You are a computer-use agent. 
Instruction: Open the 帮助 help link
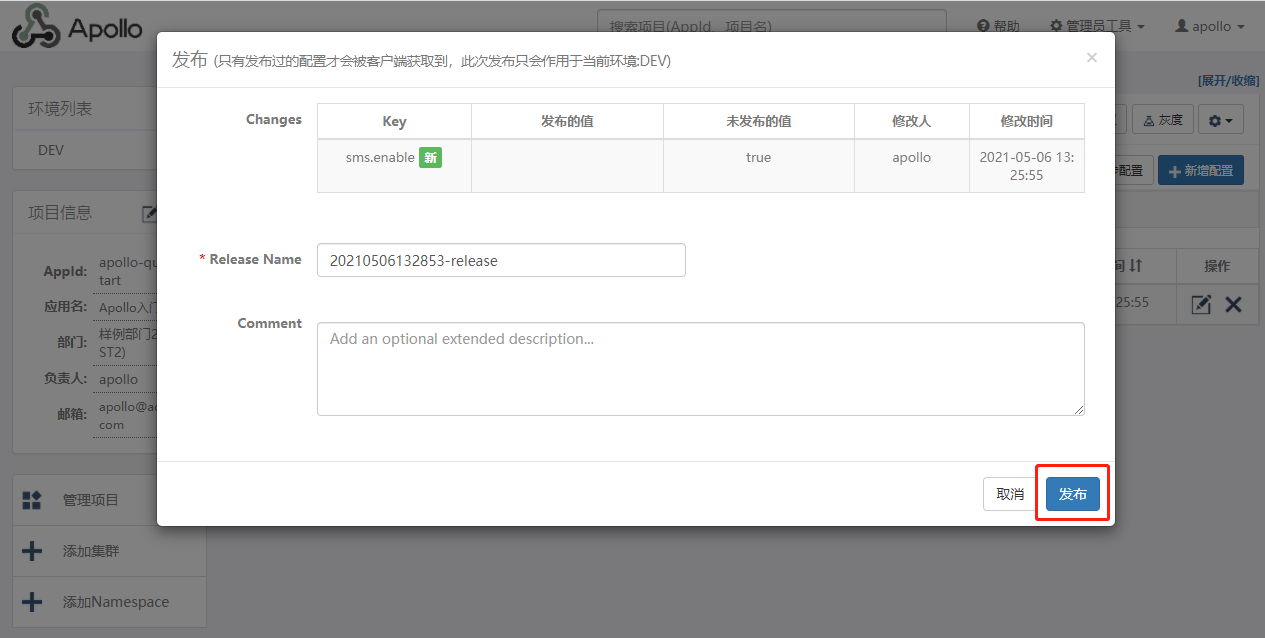998,26
